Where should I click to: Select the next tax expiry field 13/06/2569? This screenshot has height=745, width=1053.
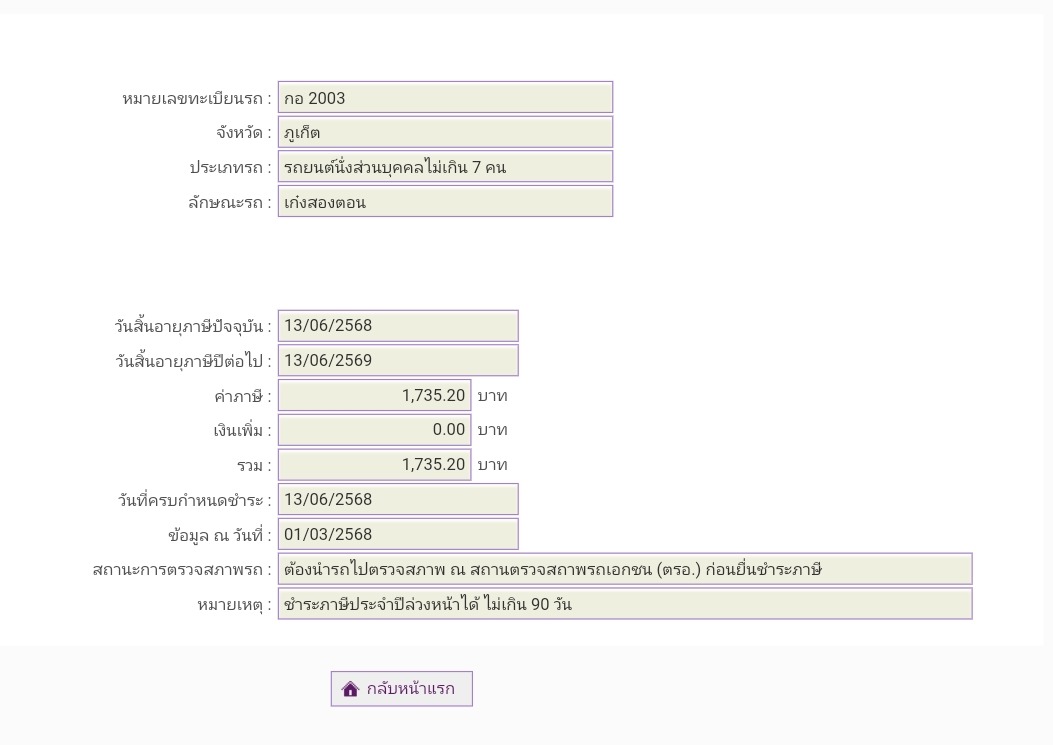(x=397, y=360)
